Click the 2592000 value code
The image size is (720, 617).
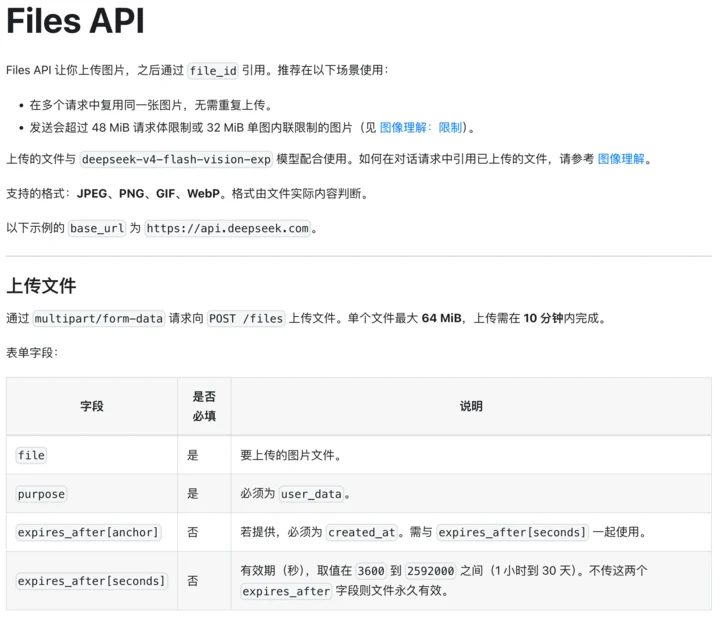(431, 571)
